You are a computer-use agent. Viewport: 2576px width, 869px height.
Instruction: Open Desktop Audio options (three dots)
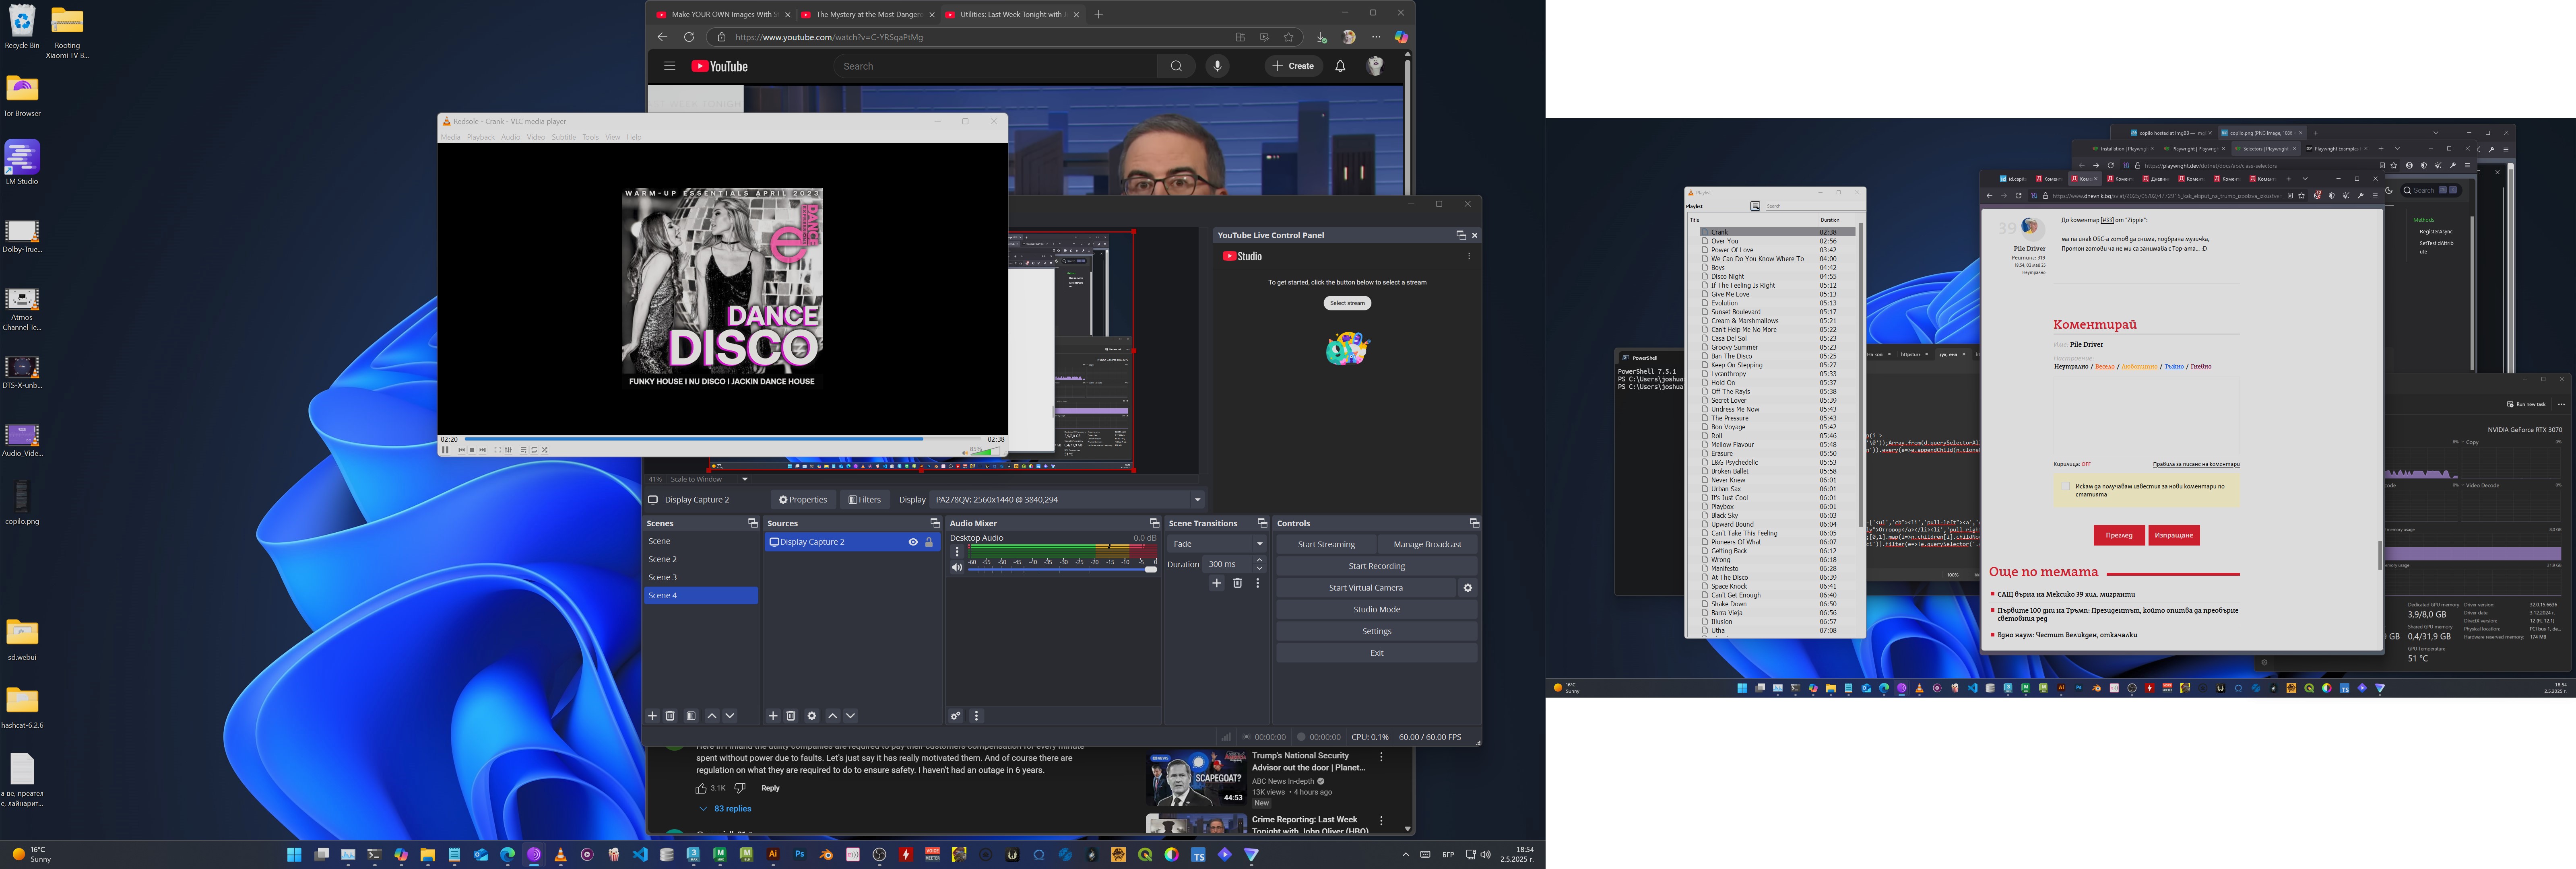[x=957, y=551]
